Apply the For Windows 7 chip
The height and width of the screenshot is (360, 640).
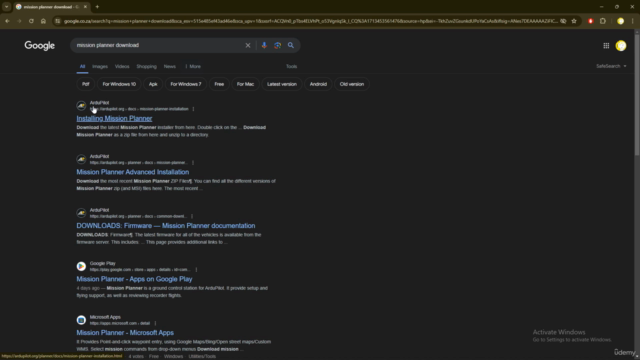tap(186, 84)
